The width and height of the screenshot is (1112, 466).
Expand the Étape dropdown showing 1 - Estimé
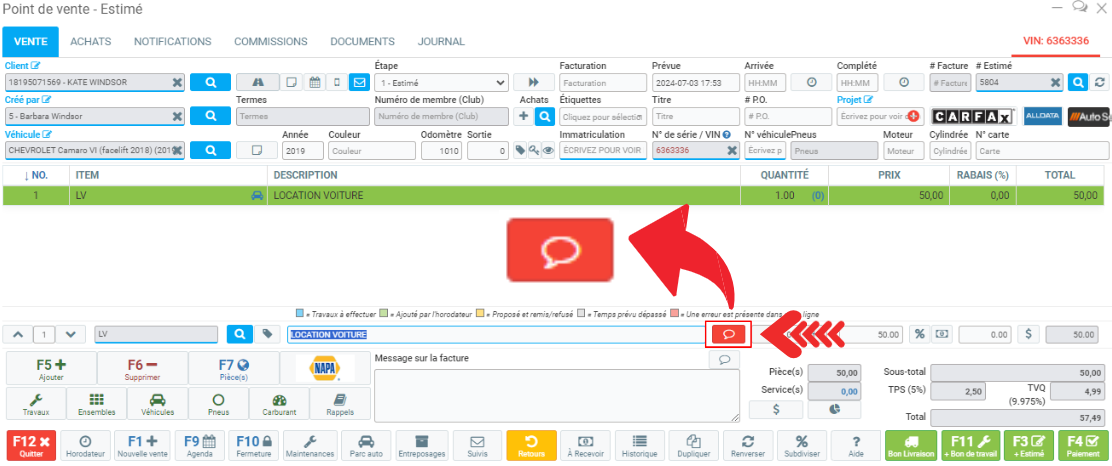(x=441, y=83)
